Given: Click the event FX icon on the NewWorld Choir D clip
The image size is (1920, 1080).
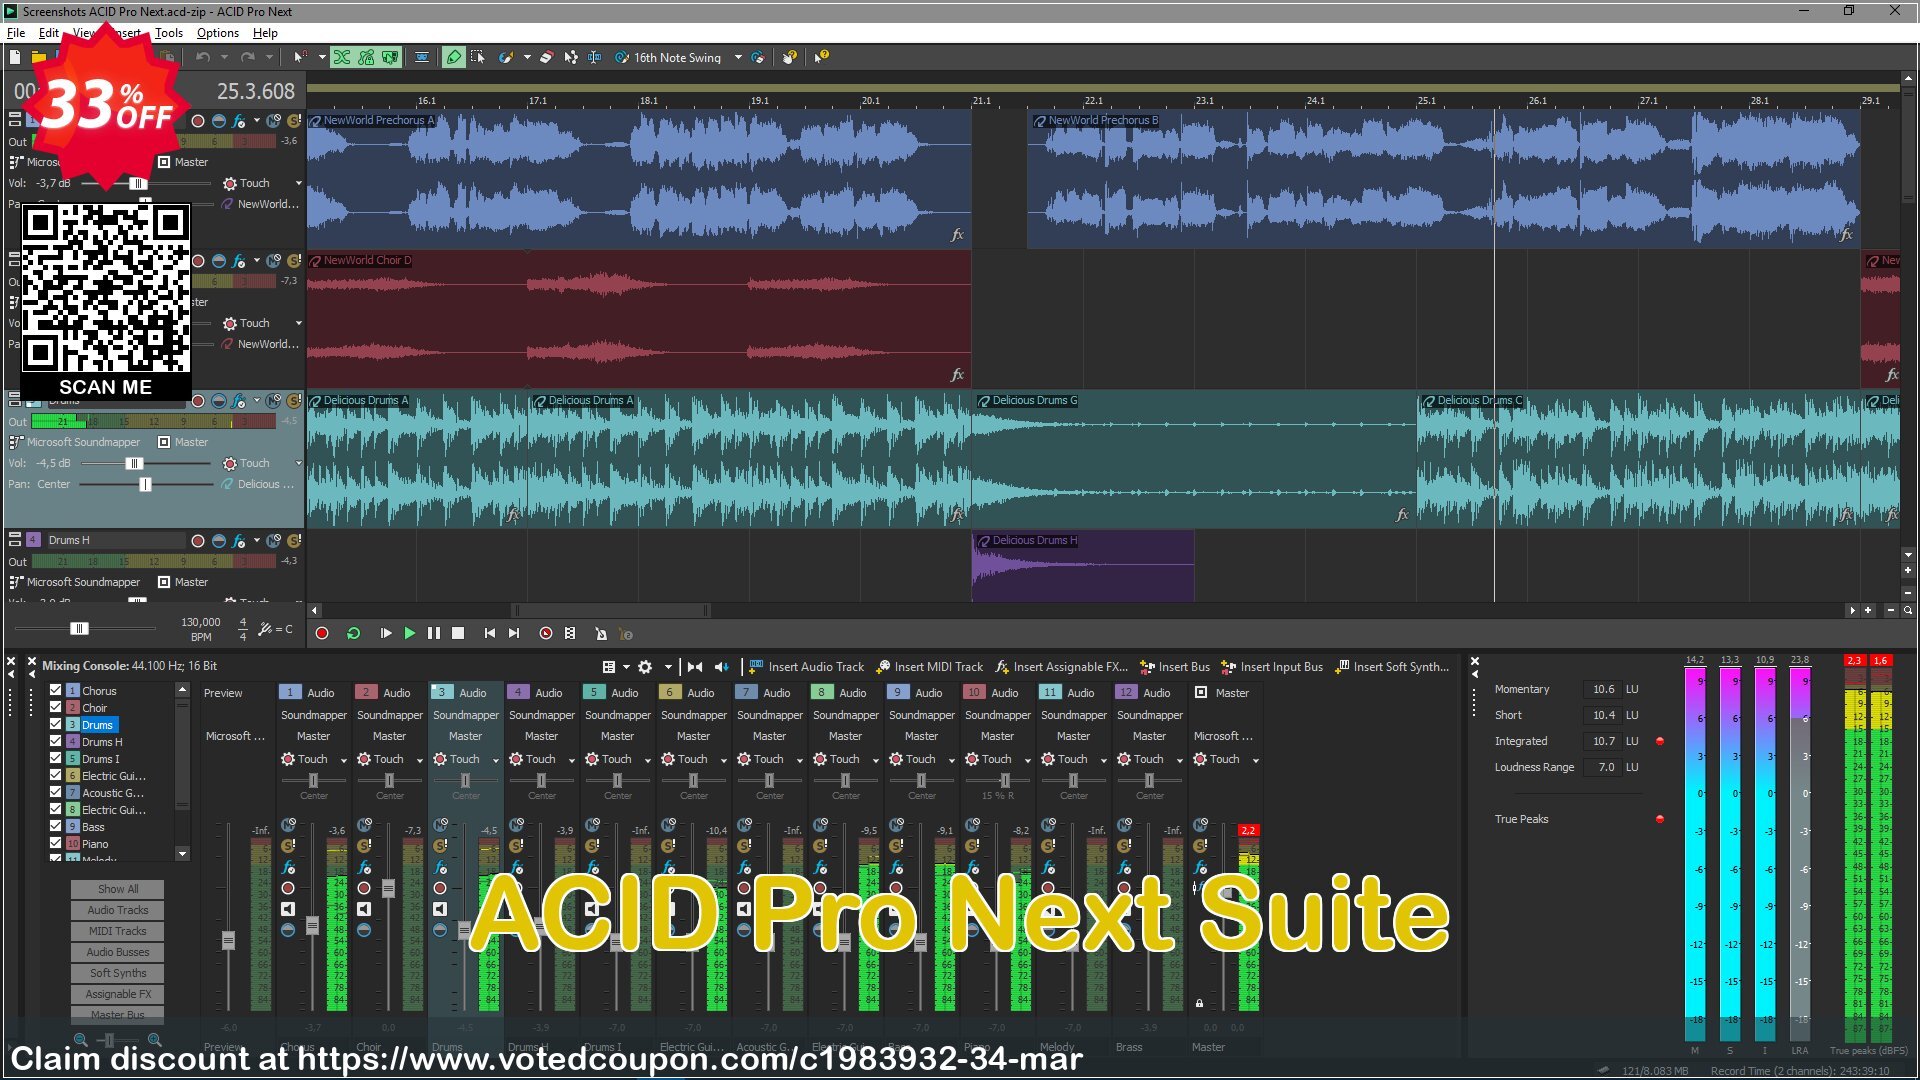Looking at the screenshot, I should (x=957, y=375).
